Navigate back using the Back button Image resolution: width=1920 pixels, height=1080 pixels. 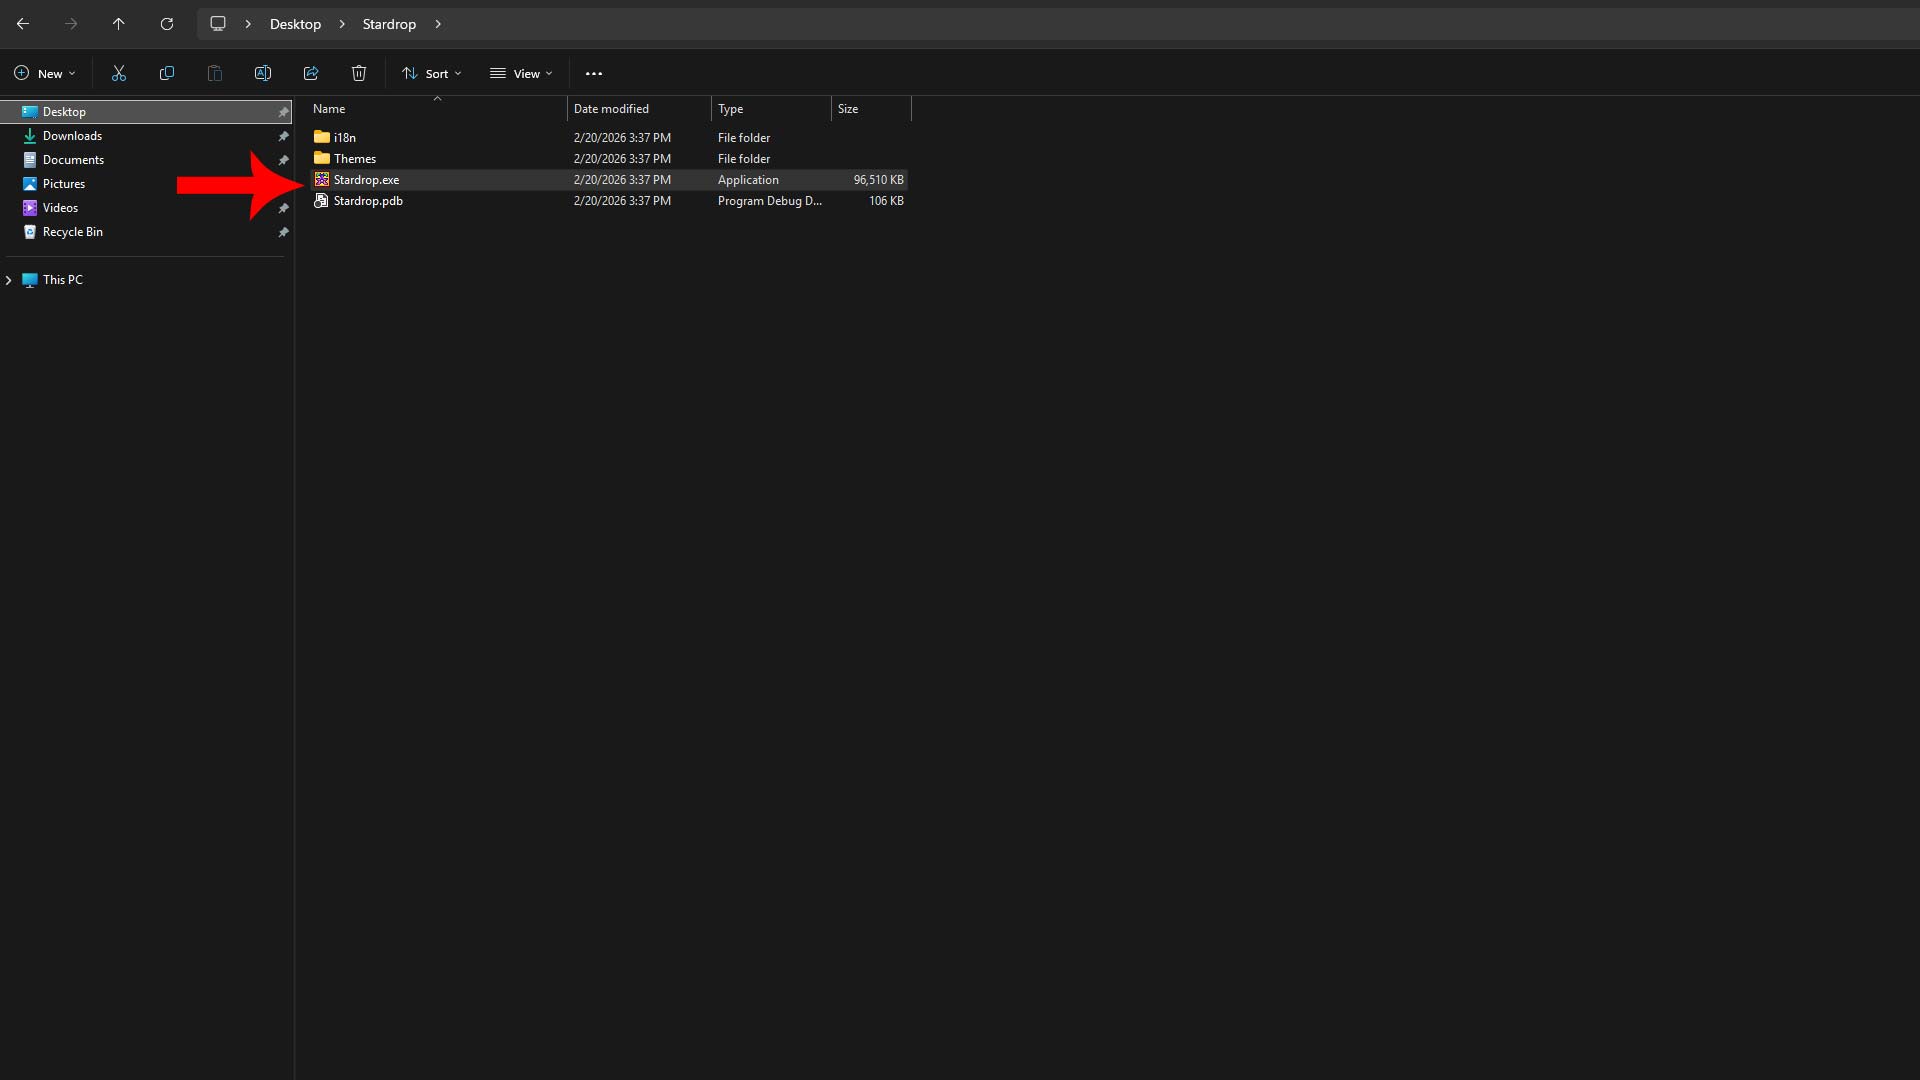click(22, 23)
